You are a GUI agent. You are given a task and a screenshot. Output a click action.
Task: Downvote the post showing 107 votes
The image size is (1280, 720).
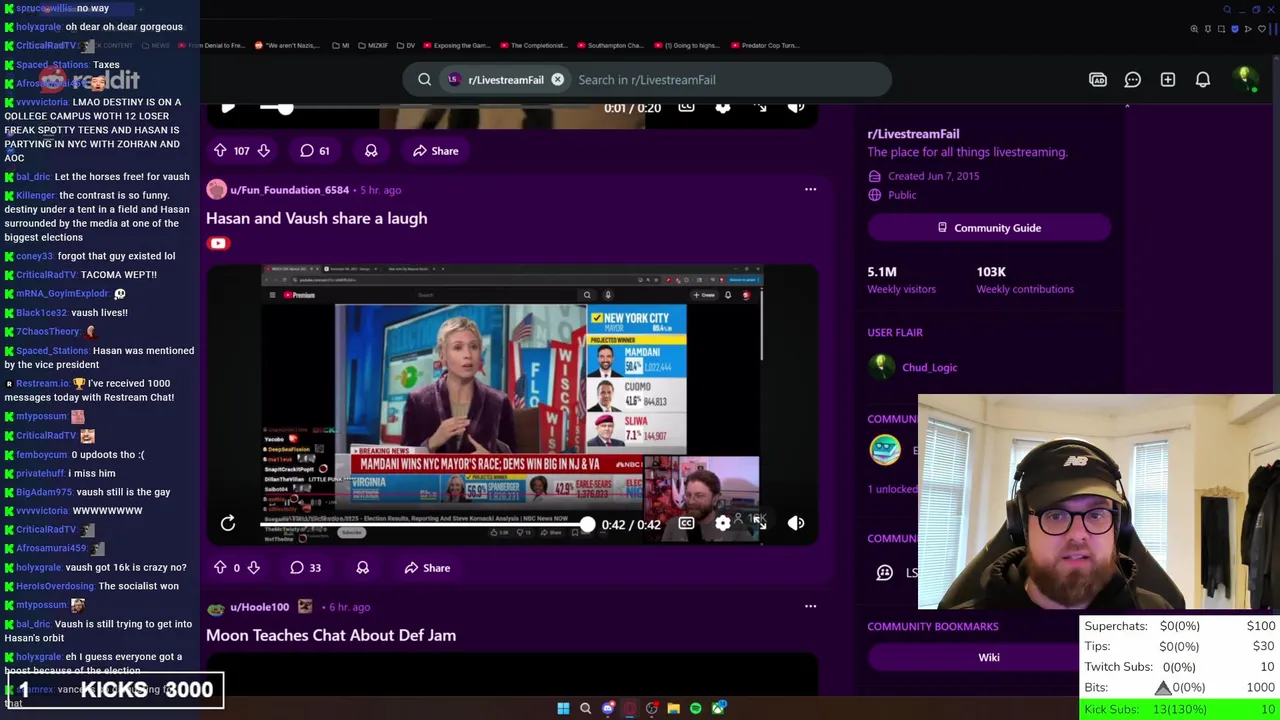[x=264, y=151]
